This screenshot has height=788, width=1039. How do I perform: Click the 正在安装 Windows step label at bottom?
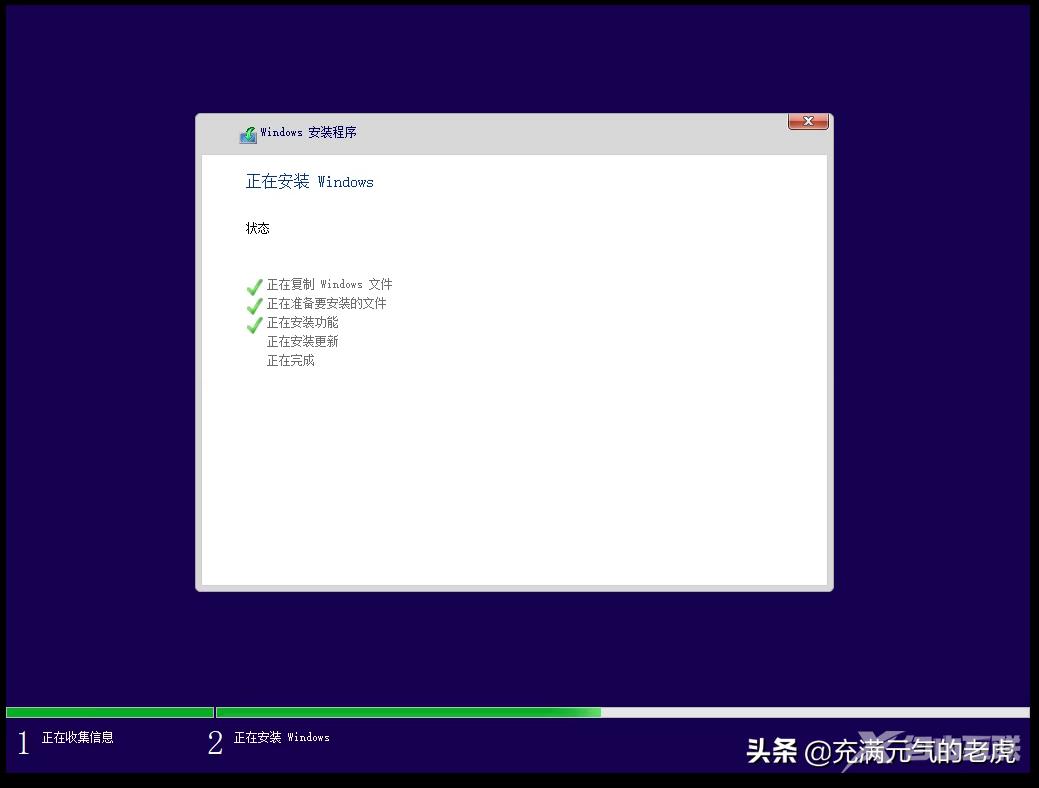282,738
